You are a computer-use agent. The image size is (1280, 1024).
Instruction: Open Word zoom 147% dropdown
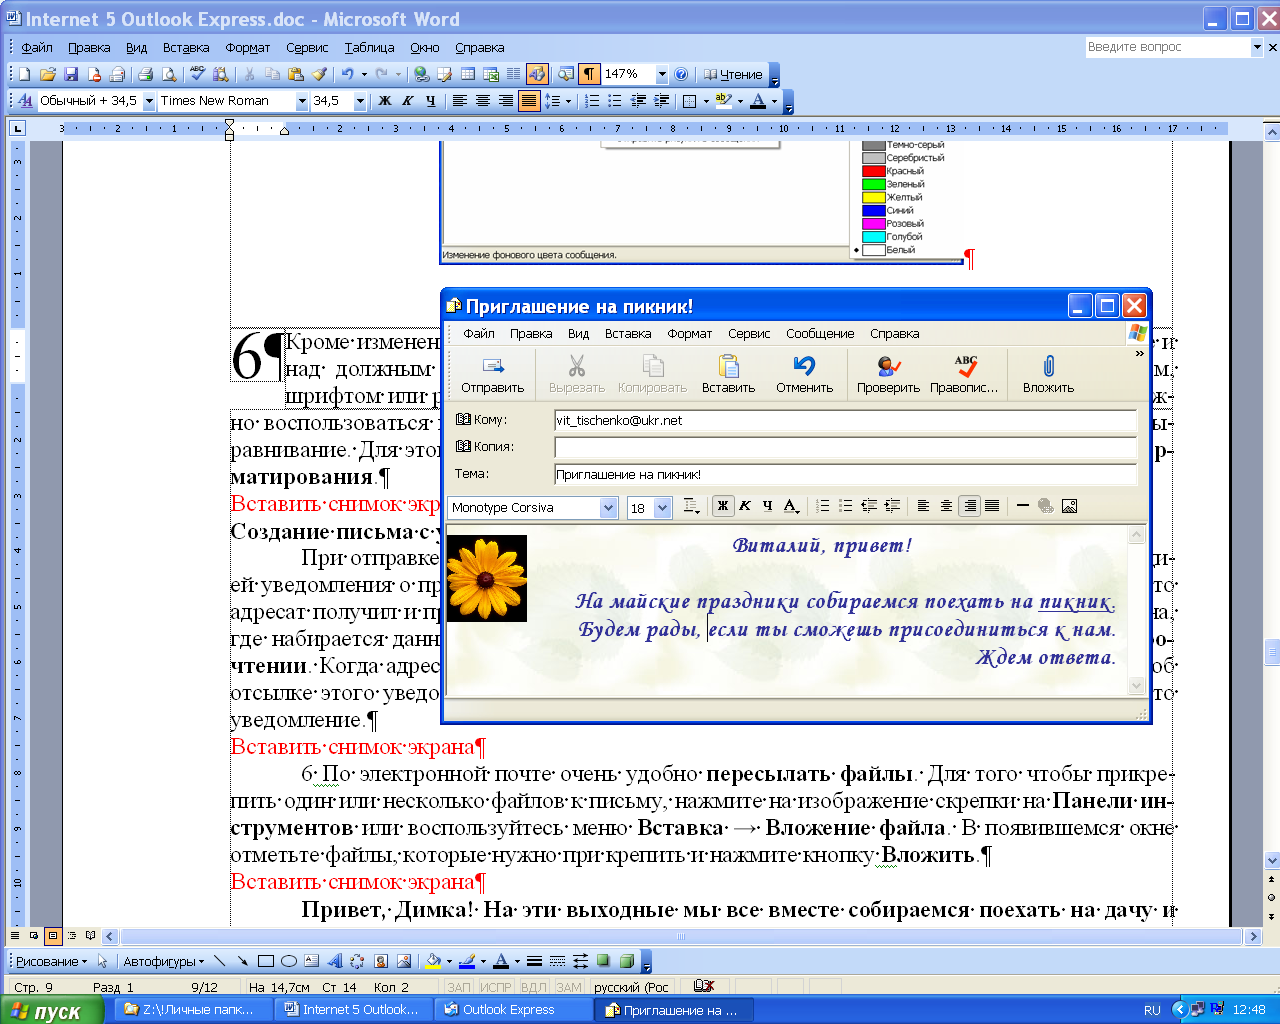click(661, 74)
